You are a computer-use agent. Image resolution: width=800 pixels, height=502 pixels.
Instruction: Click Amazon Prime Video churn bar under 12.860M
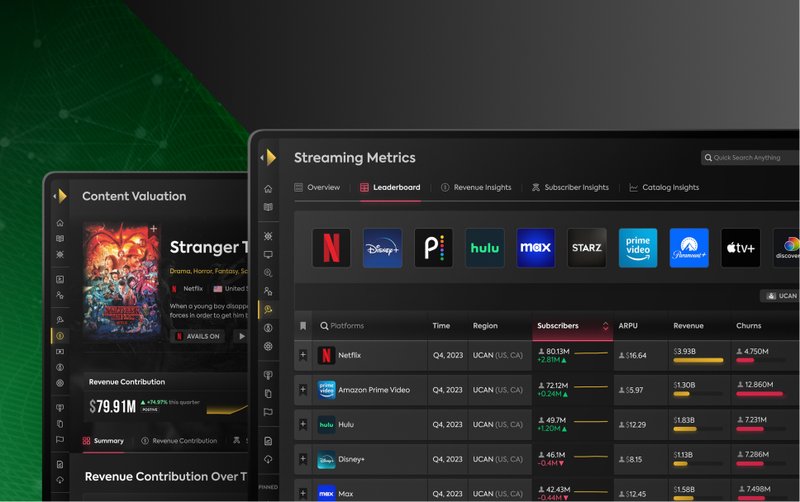click(759, 394)
